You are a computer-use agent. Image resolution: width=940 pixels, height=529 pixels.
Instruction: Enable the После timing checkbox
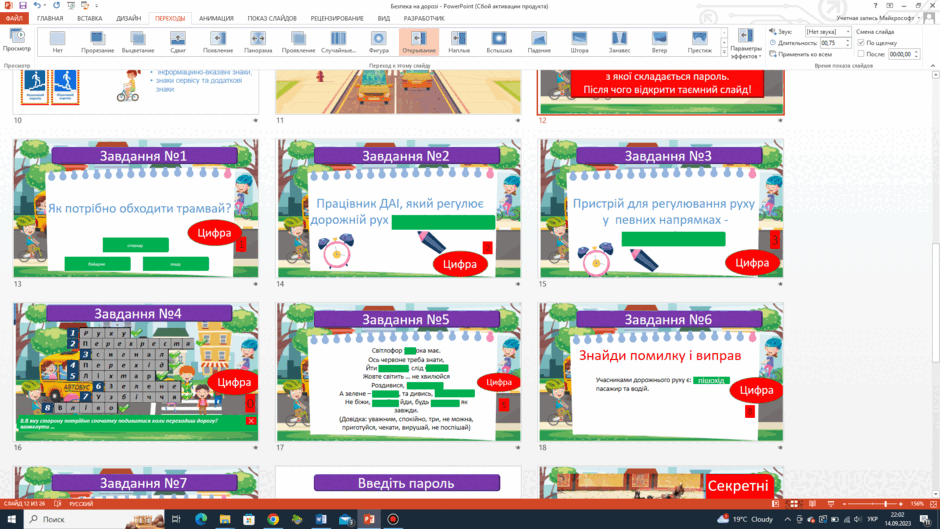point(861,54)
